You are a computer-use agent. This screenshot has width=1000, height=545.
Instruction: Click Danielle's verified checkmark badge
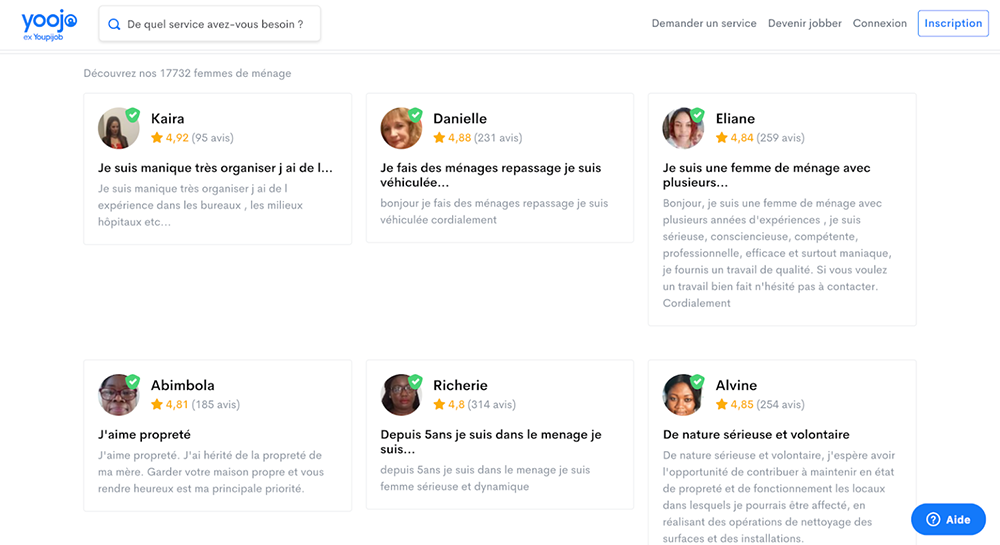(x=415, y=114)
